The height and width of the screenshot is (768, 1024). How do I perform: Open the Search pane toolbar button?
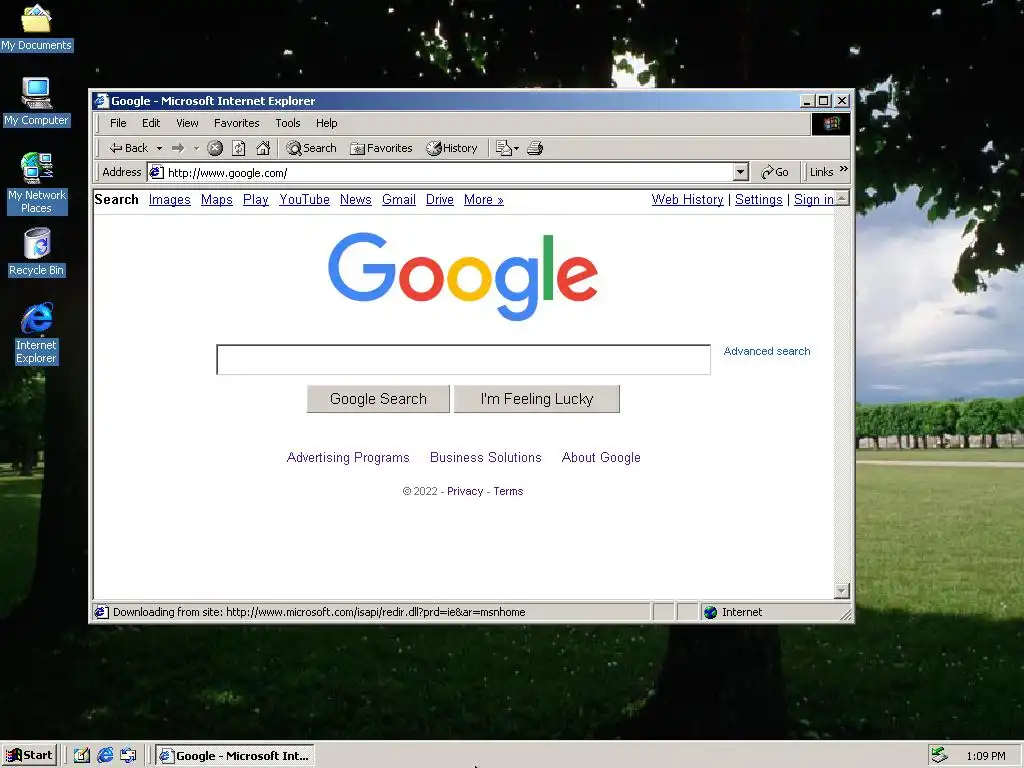click(312, 148)
